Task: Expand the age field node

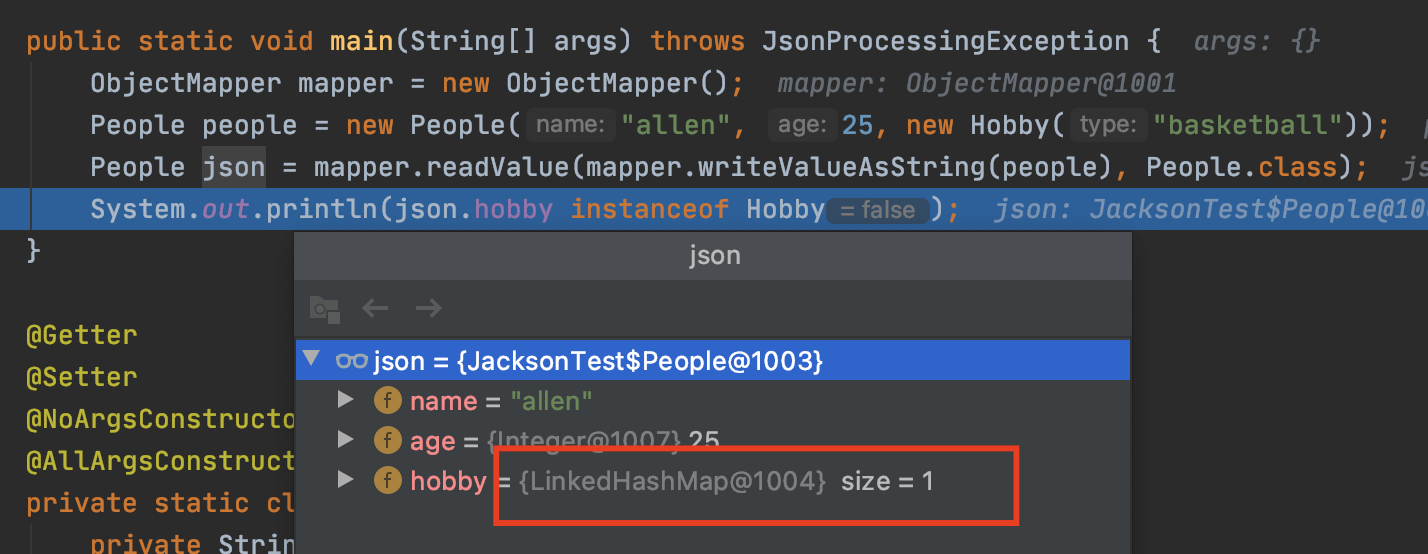Action: (346, 439)
